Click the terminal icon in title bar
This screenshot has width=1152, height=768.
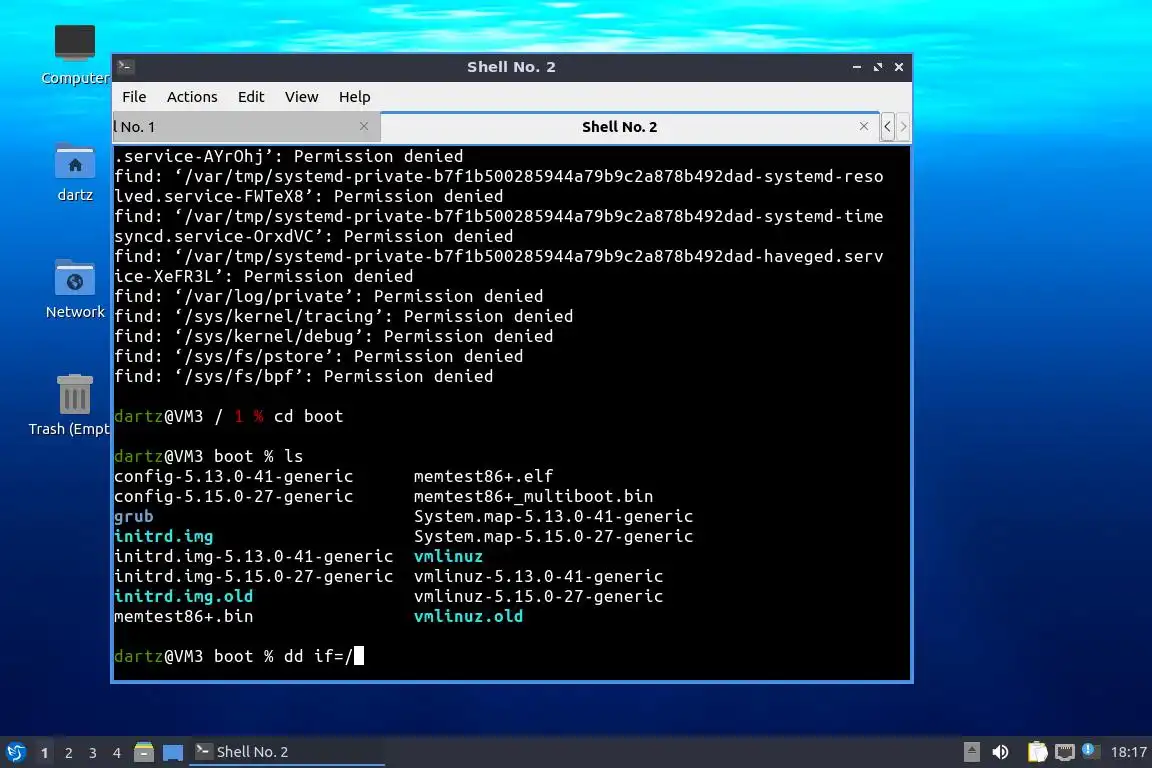tap(125, 67)
